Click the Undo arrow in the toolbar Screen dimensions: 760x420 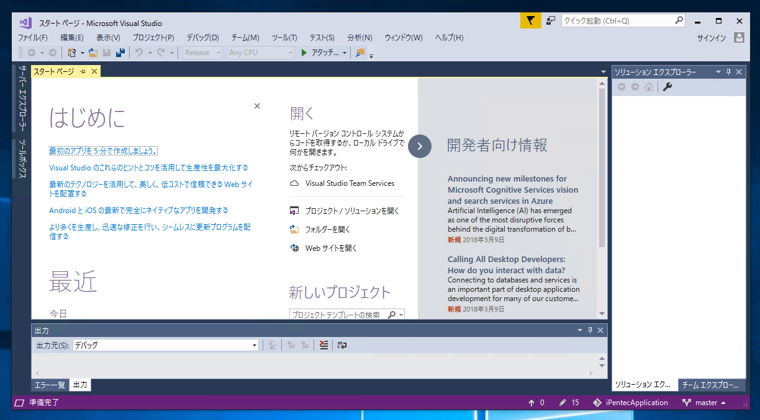[x=139, y=52]
